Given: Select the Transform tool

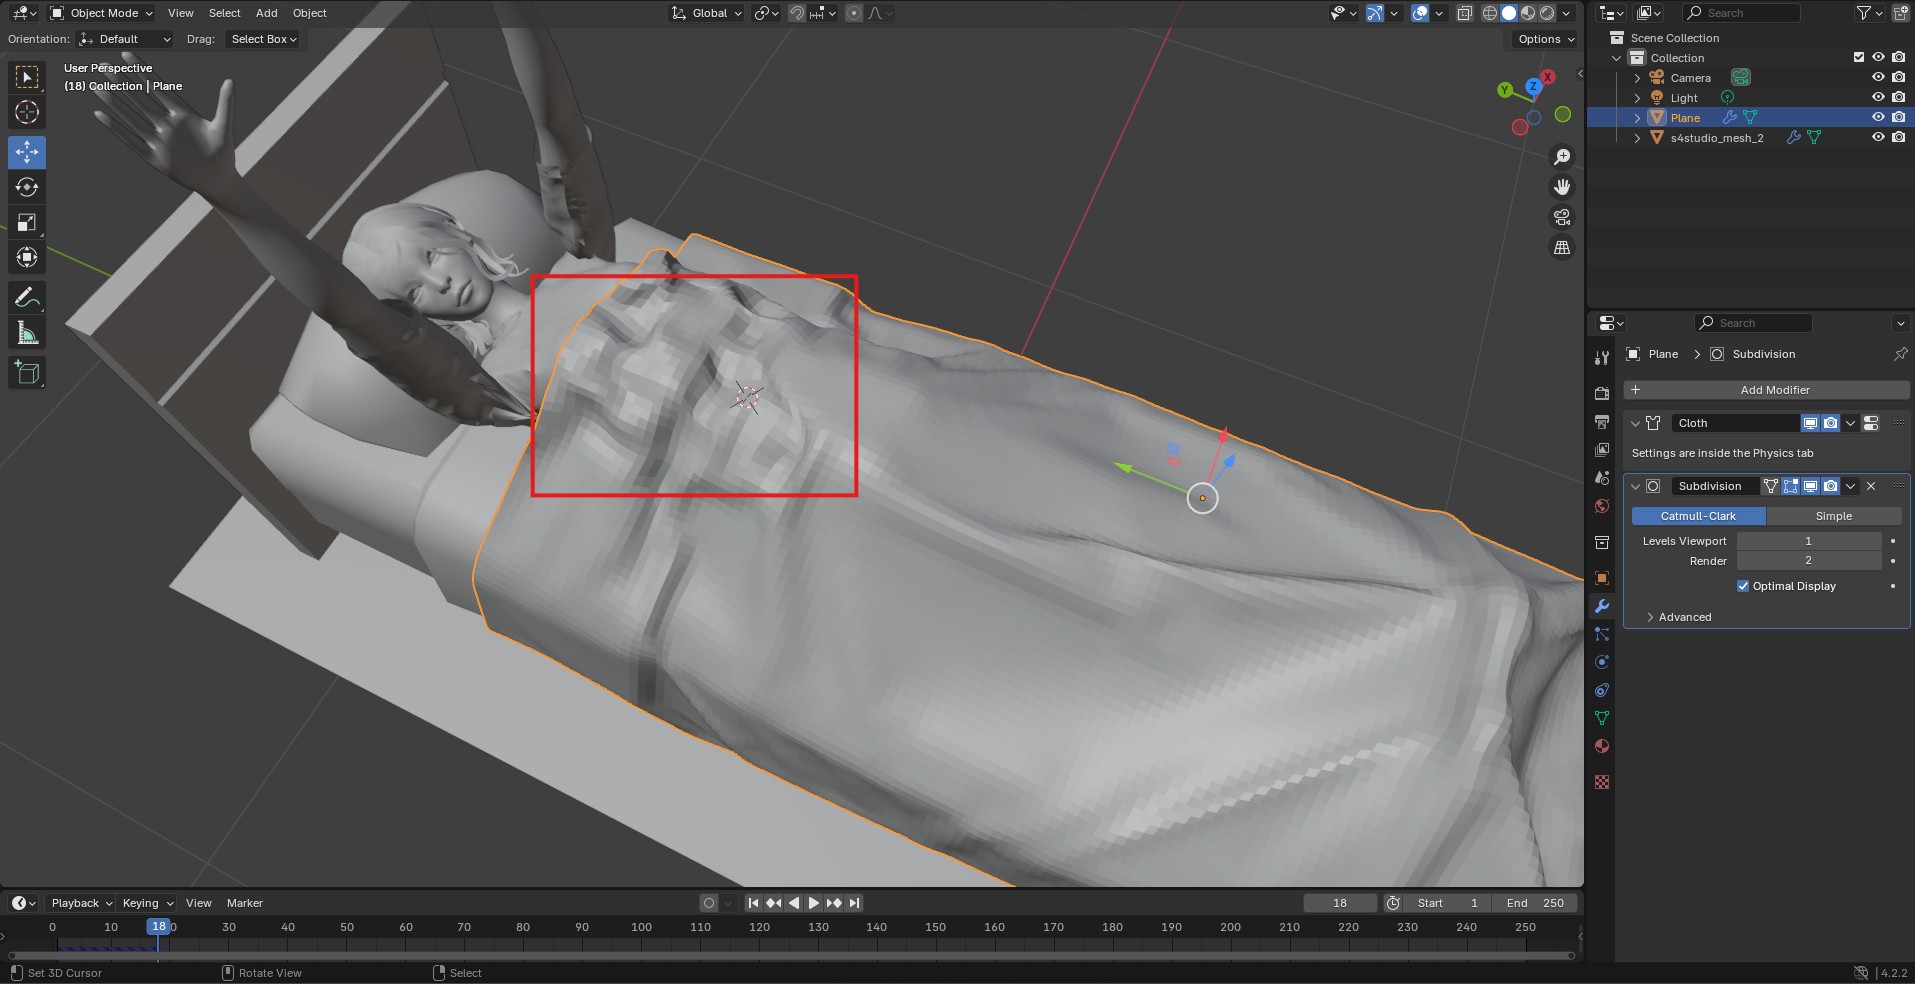Looking at the screenshot, I should coord(27,257).
